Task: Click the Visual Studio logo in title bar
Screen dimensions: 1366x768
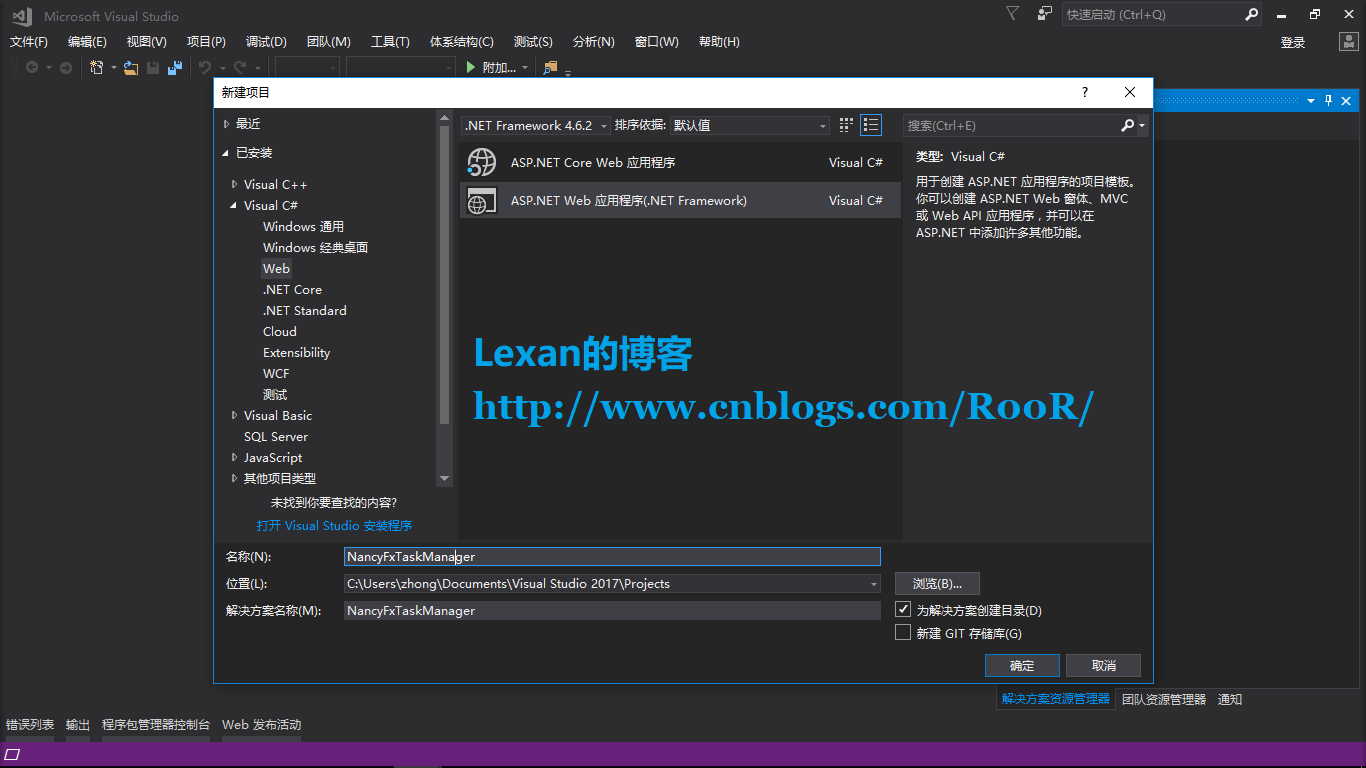Action: (x=22, y=16)
